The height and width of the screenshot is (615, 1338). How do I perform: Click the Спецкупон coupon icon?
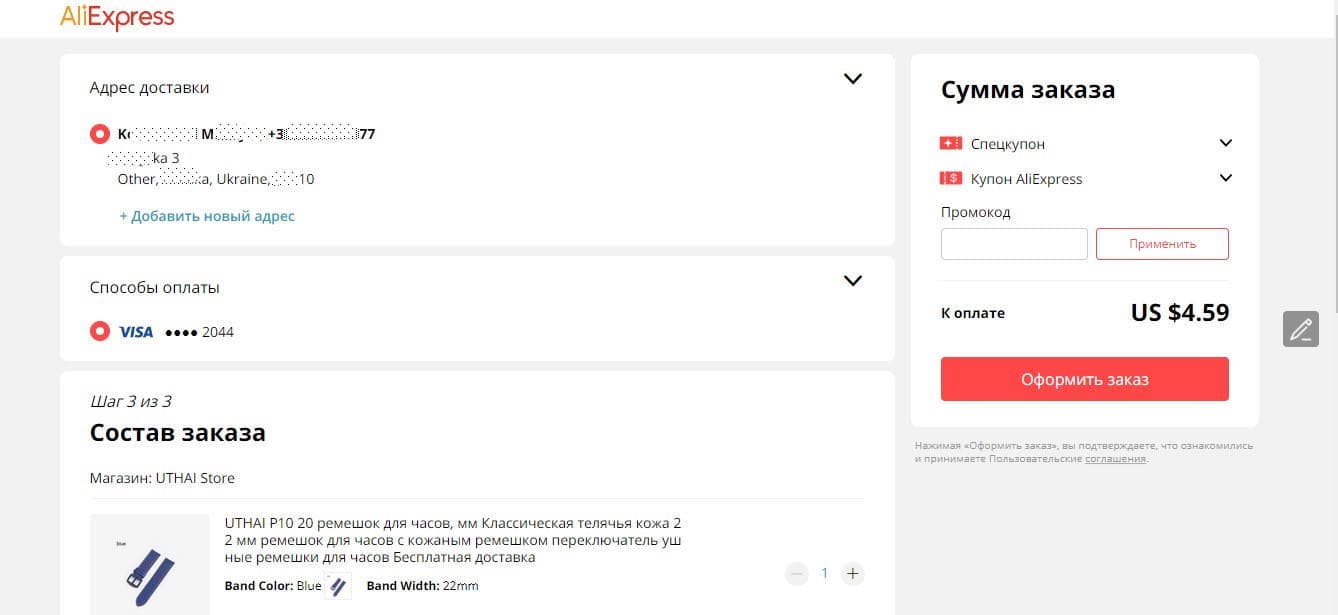point(950,143)
